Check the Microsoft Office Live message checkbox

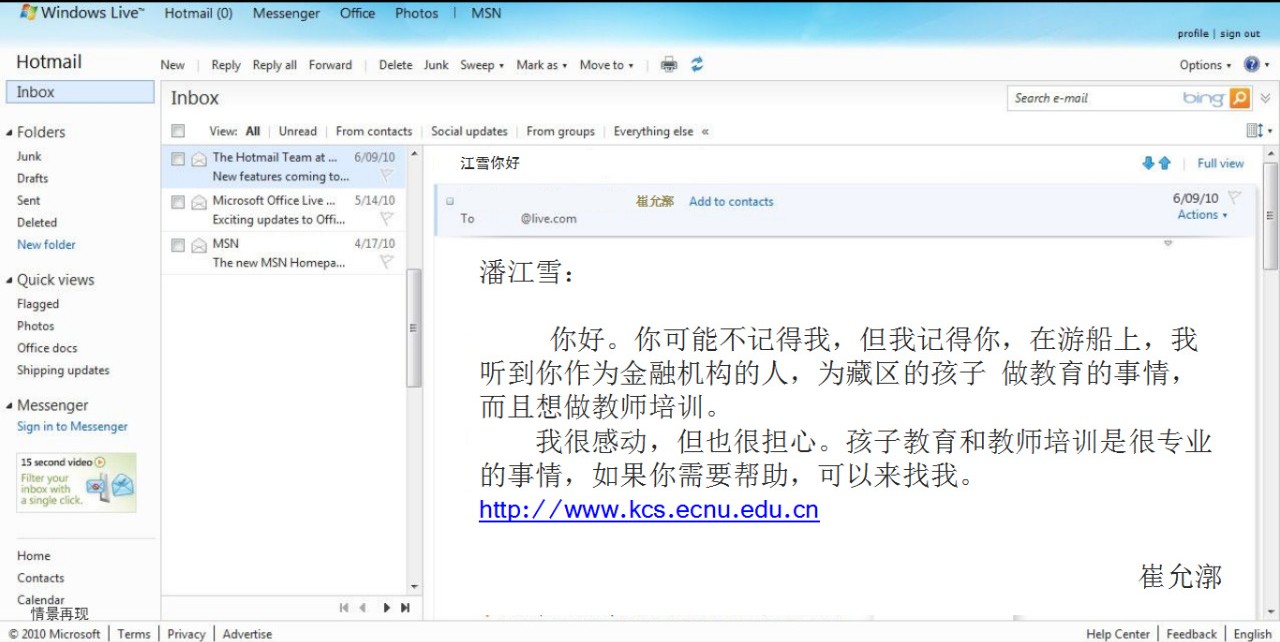[178, 201]
